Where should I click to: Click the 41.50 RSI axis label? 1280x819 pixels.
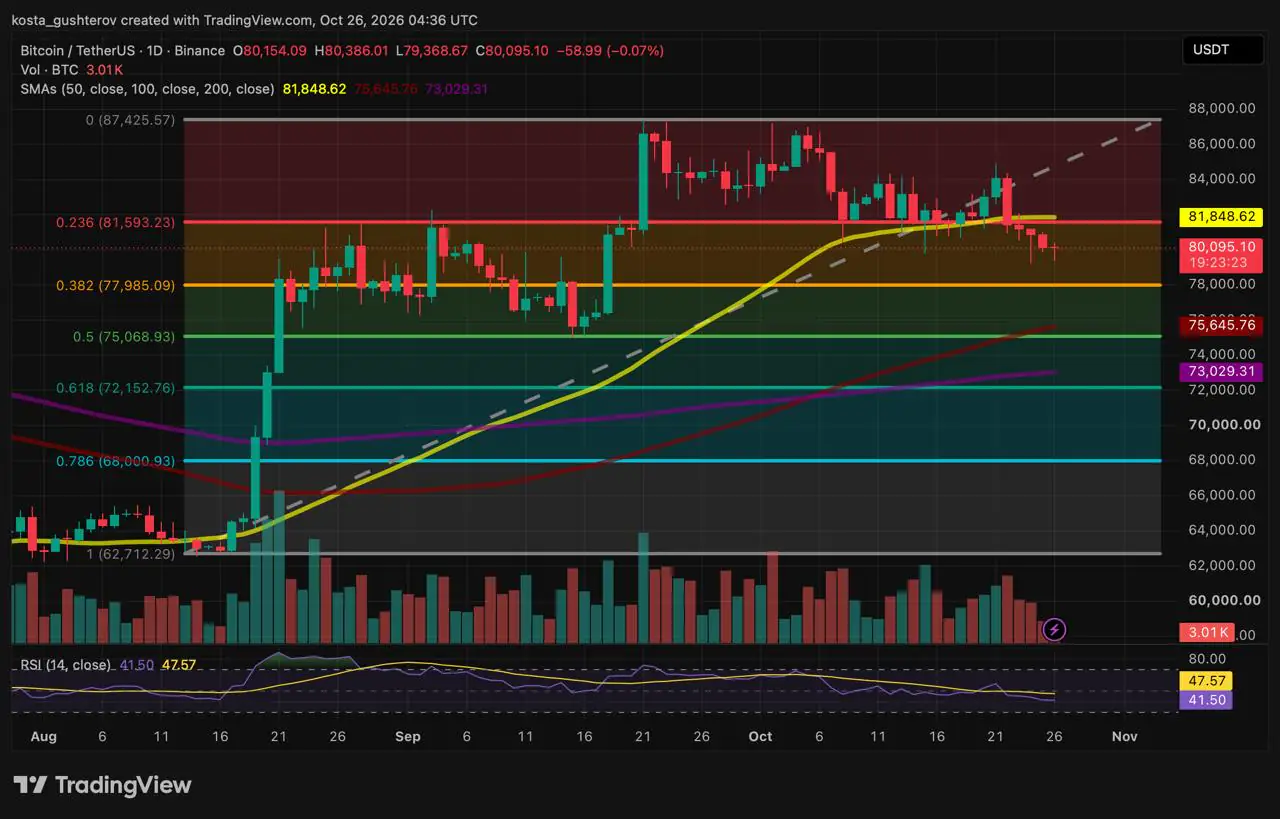(x=1207, y=700)
